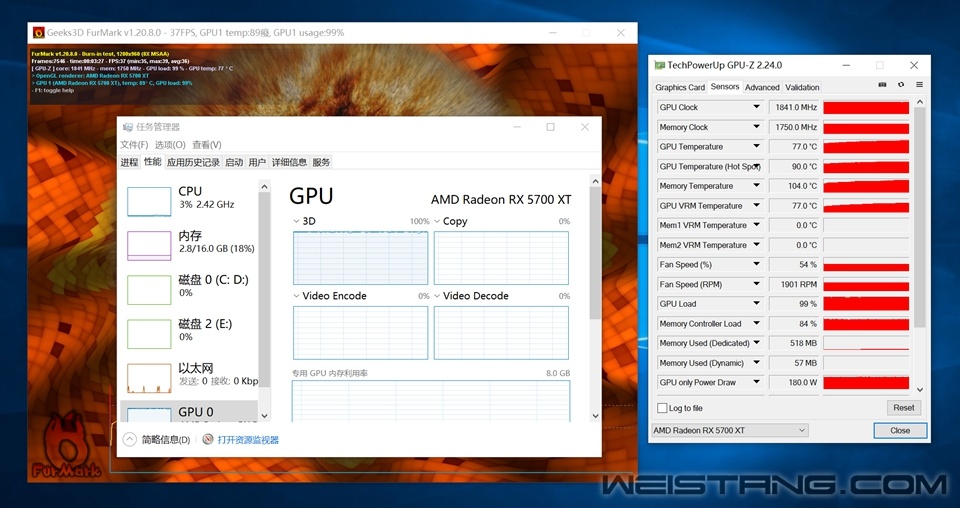Expand the 3D engine graph selector
This screenshot has height=508, width=960.
[x=296, y=222]
